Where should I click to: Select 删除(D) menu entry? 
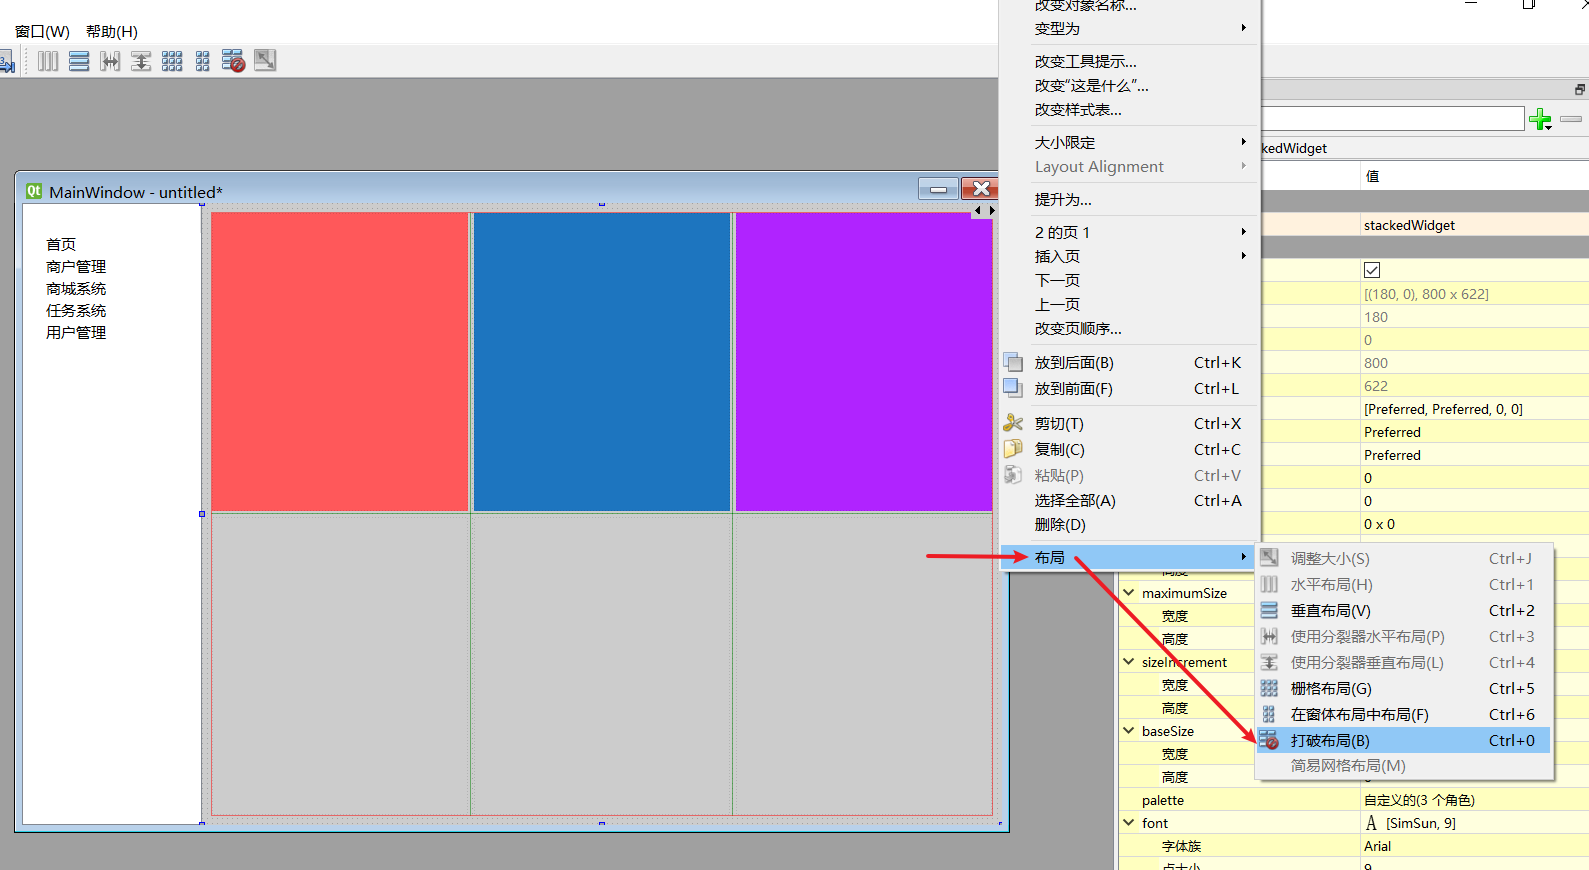(1128, 525)
